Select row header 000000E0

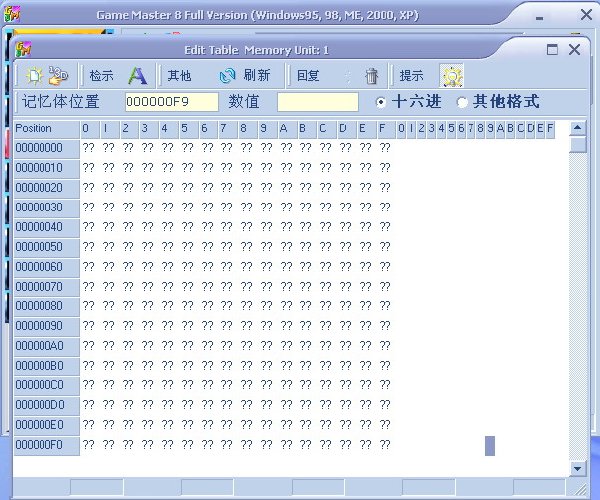point(47,425)
